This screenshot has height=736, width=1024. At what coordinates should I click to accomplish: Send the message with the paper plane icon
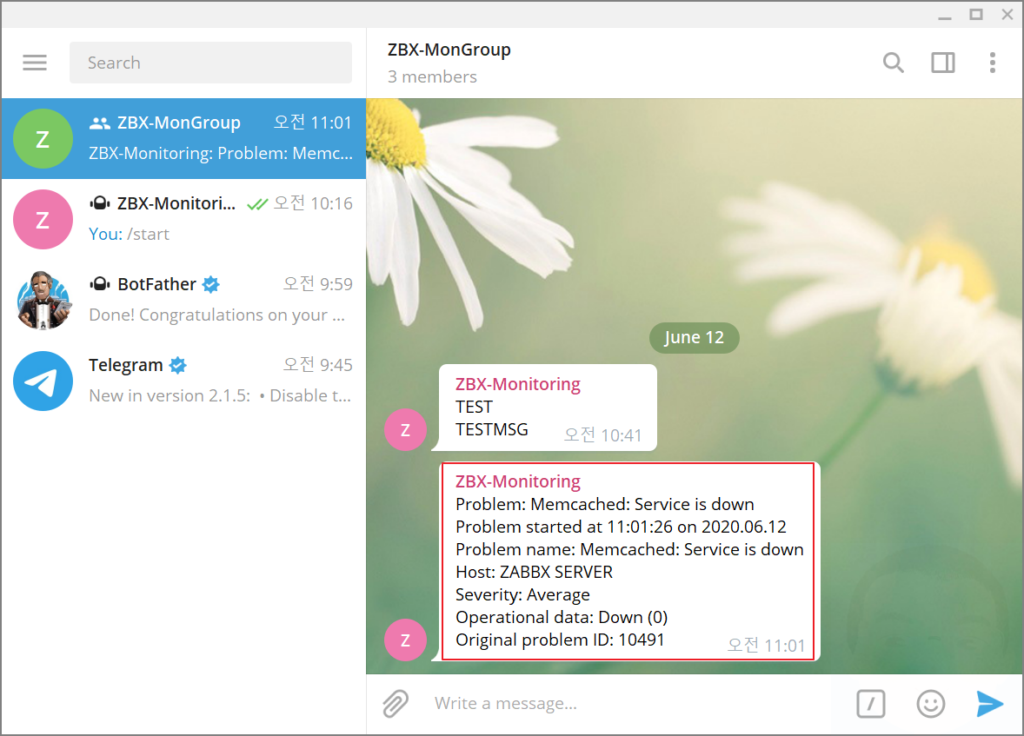pos(989,703)
